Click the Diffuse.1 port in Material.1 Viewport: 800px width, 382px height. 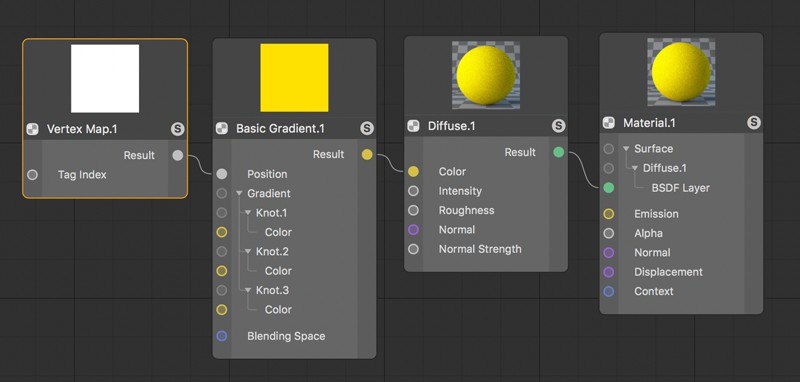click(x=609, y=168)
